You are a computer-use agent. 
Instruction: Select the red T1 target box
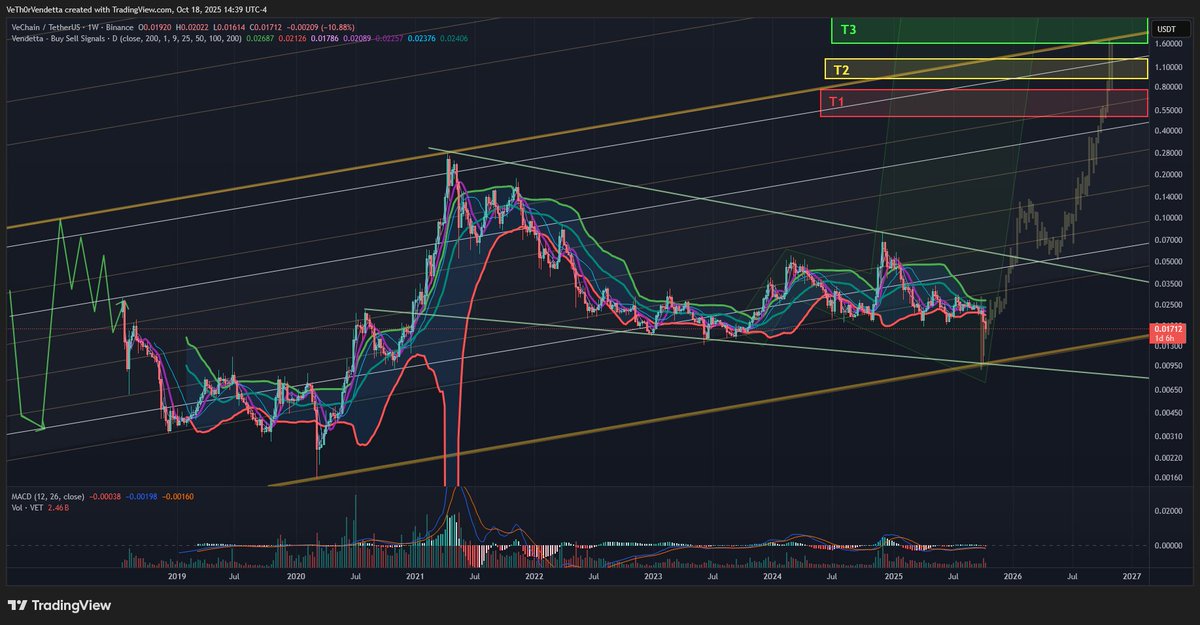pos(982,103)
